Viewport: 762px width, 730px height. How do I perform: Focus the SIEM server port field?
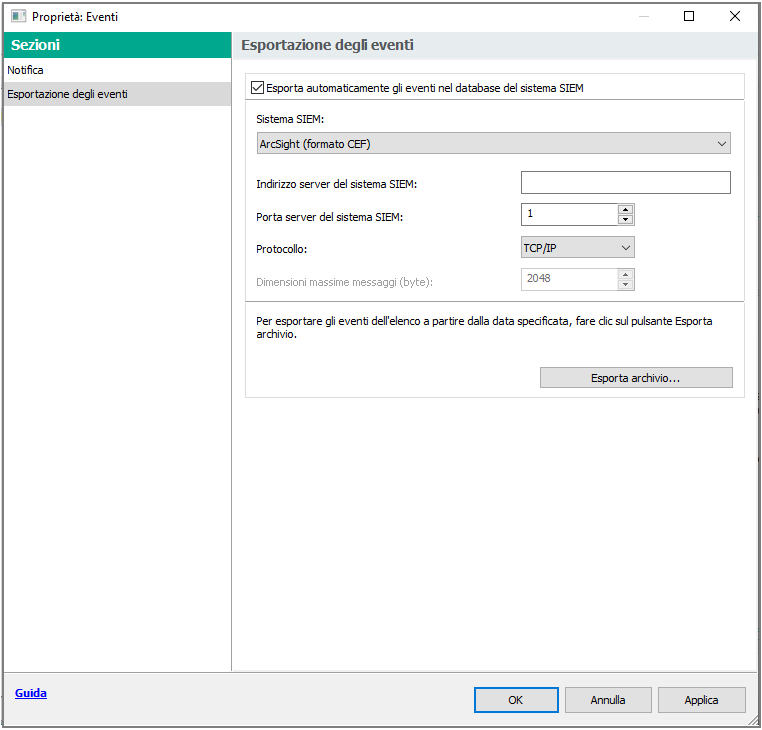(568, 215)
